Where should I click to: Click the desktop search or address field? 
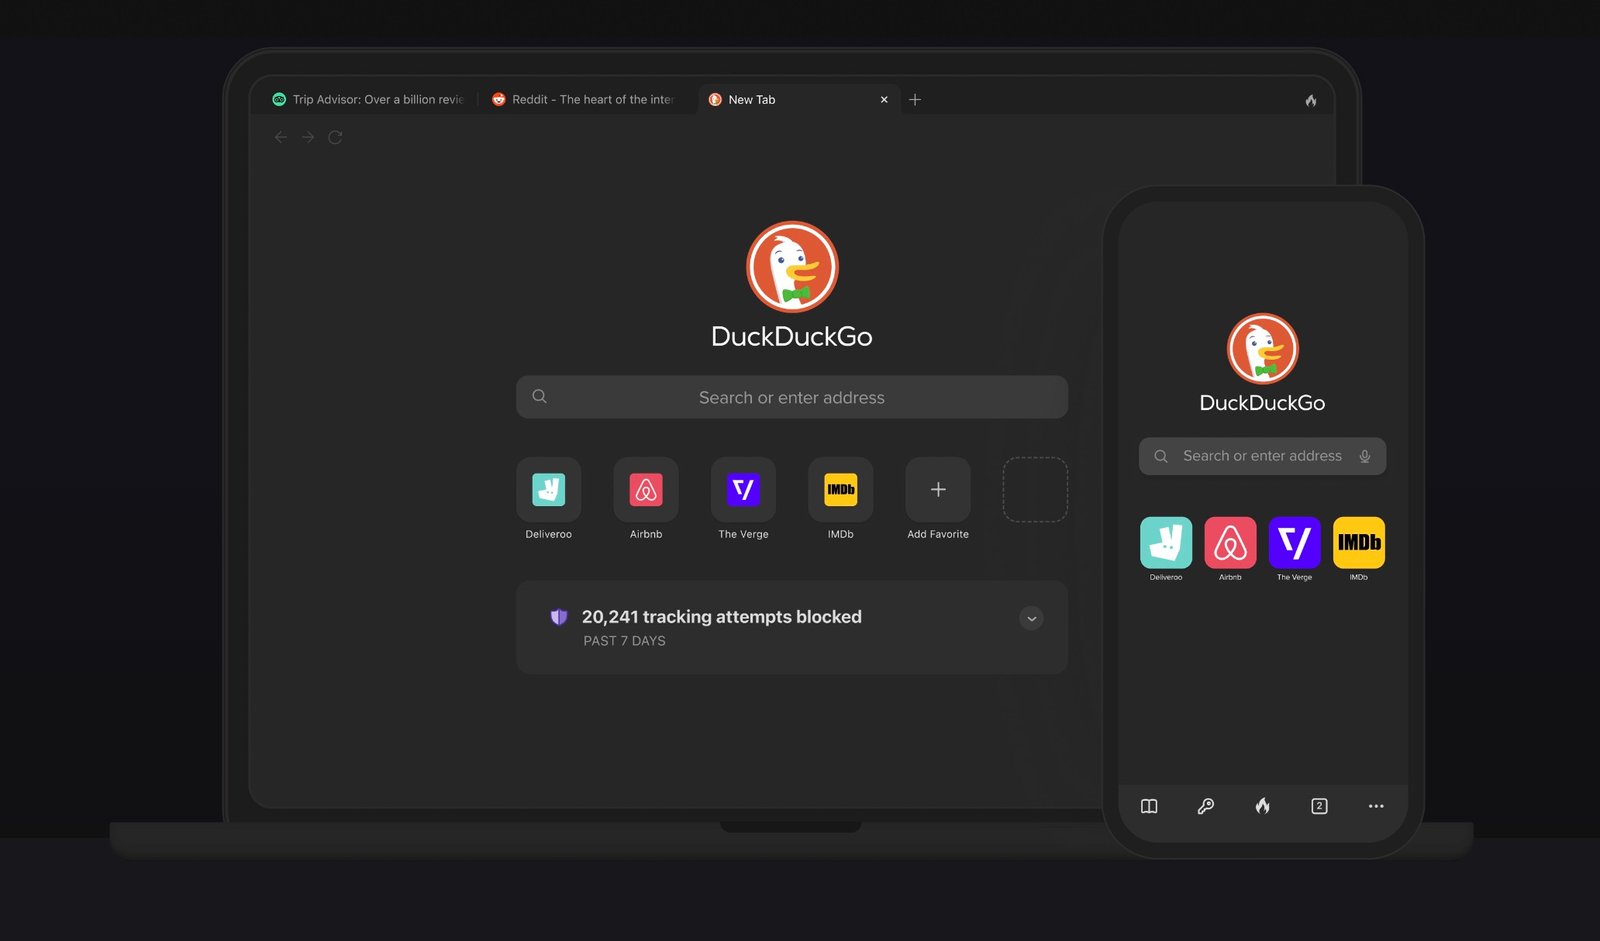pos(791,397)
